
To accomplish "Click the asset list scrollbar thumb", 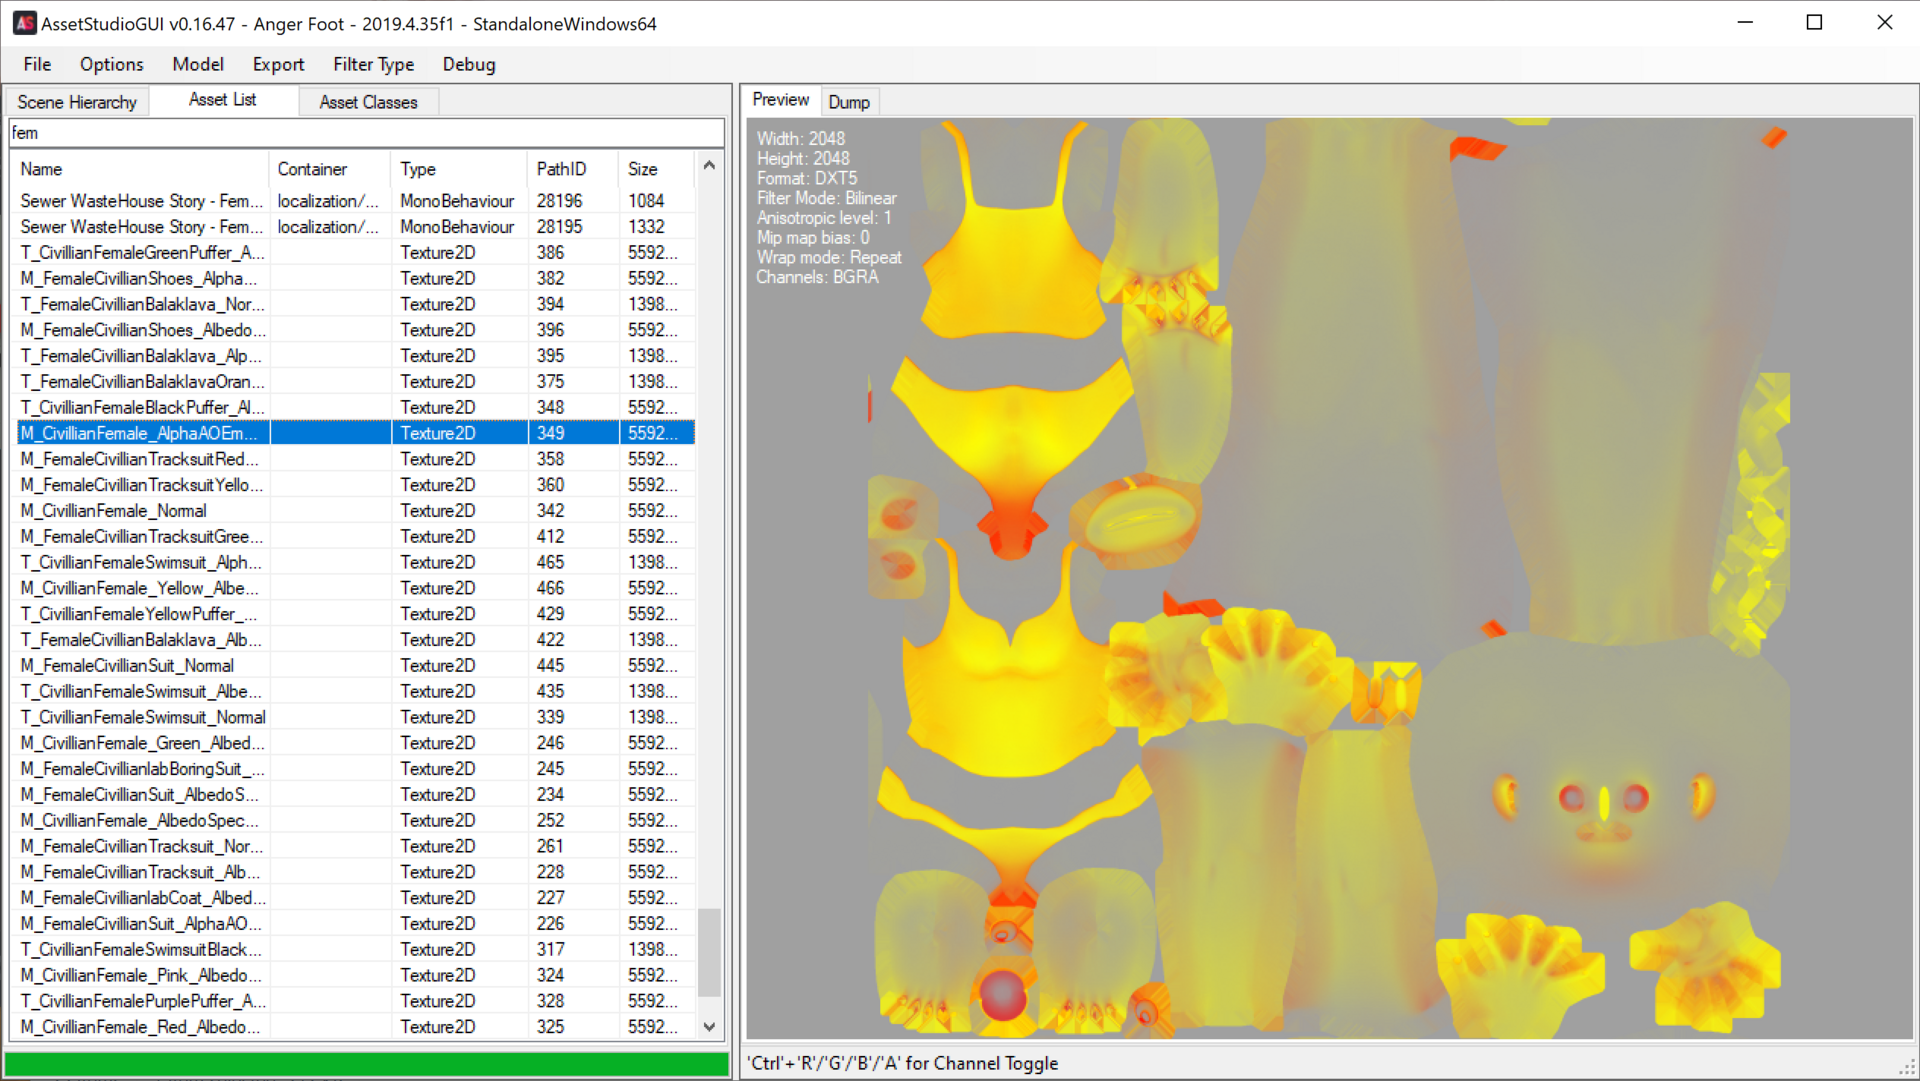I will [x=709, y=952].
